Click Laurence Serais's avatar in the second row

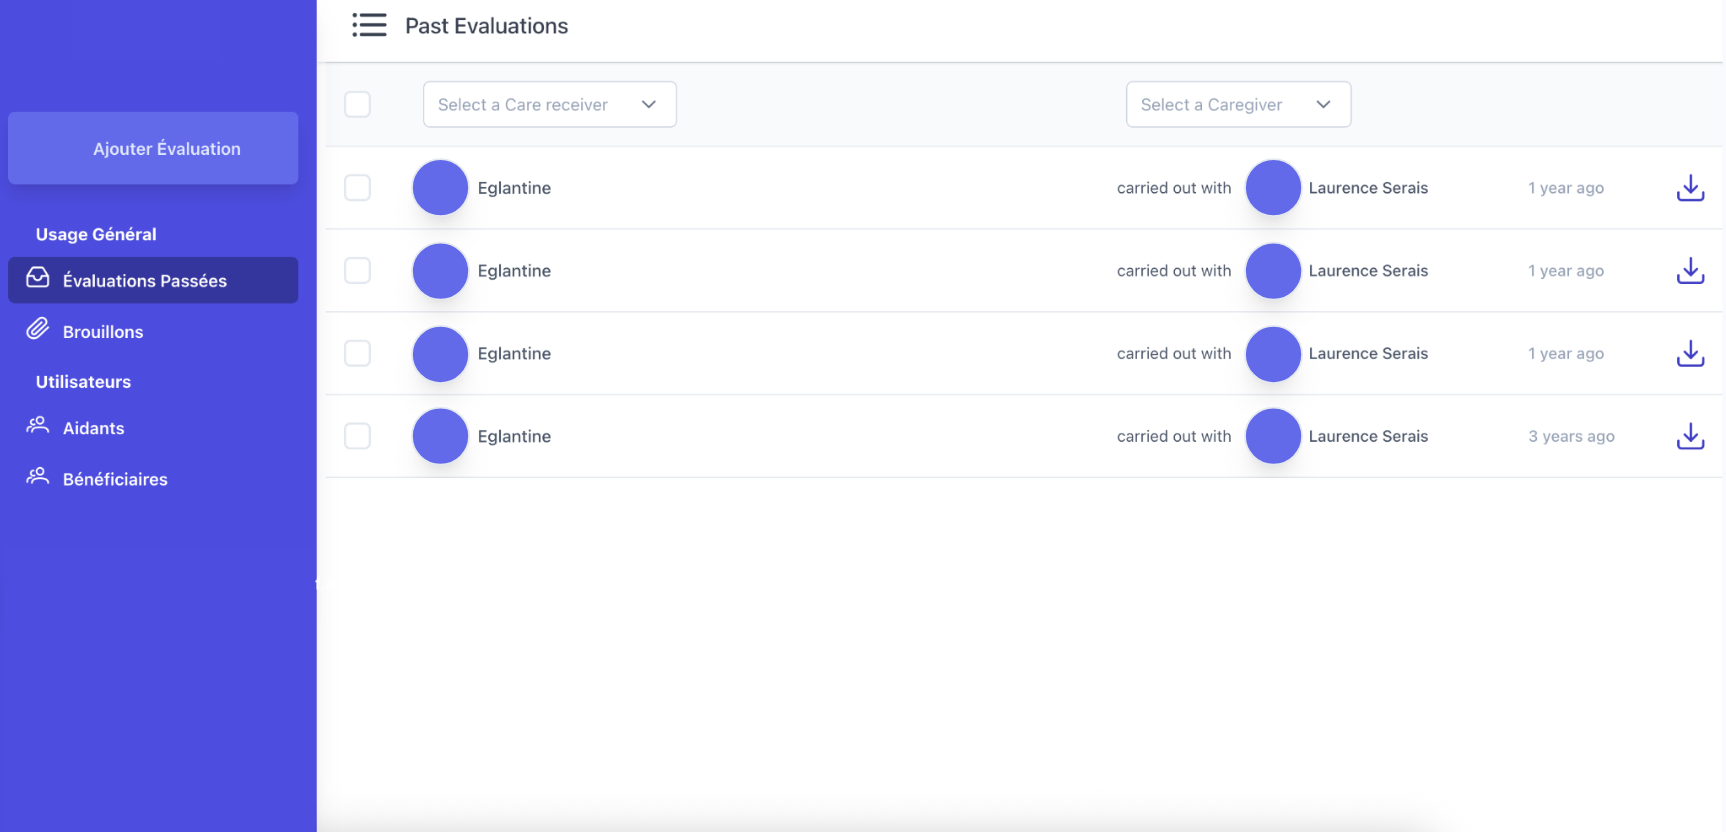point(1273,271)
